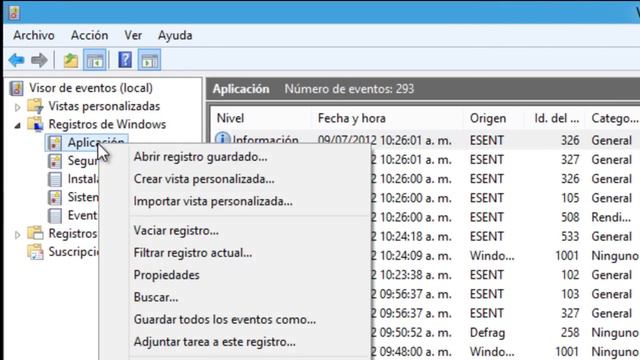The height and width of the screenshot is (360, 640).
Task: Click the Up one level folder icon
Action: pyautogui.click(x=71, y=60)
